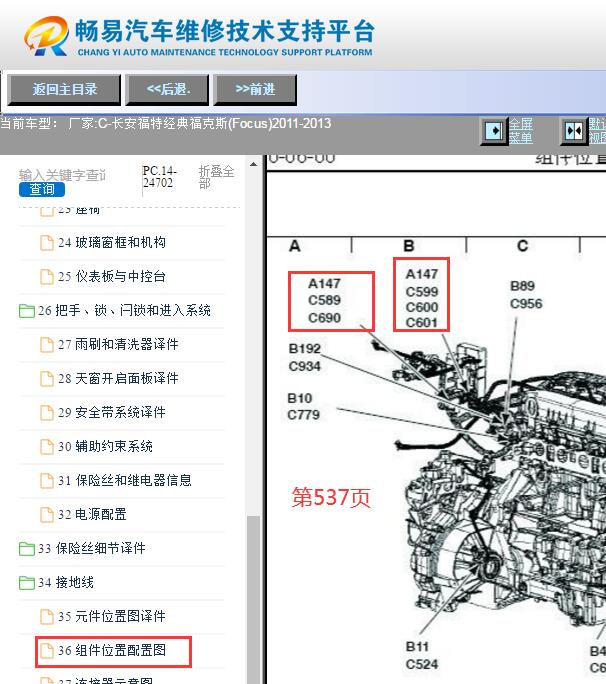Go back with <<后退 button
Viewport: 606px width, 684px height.
[168, 90]
